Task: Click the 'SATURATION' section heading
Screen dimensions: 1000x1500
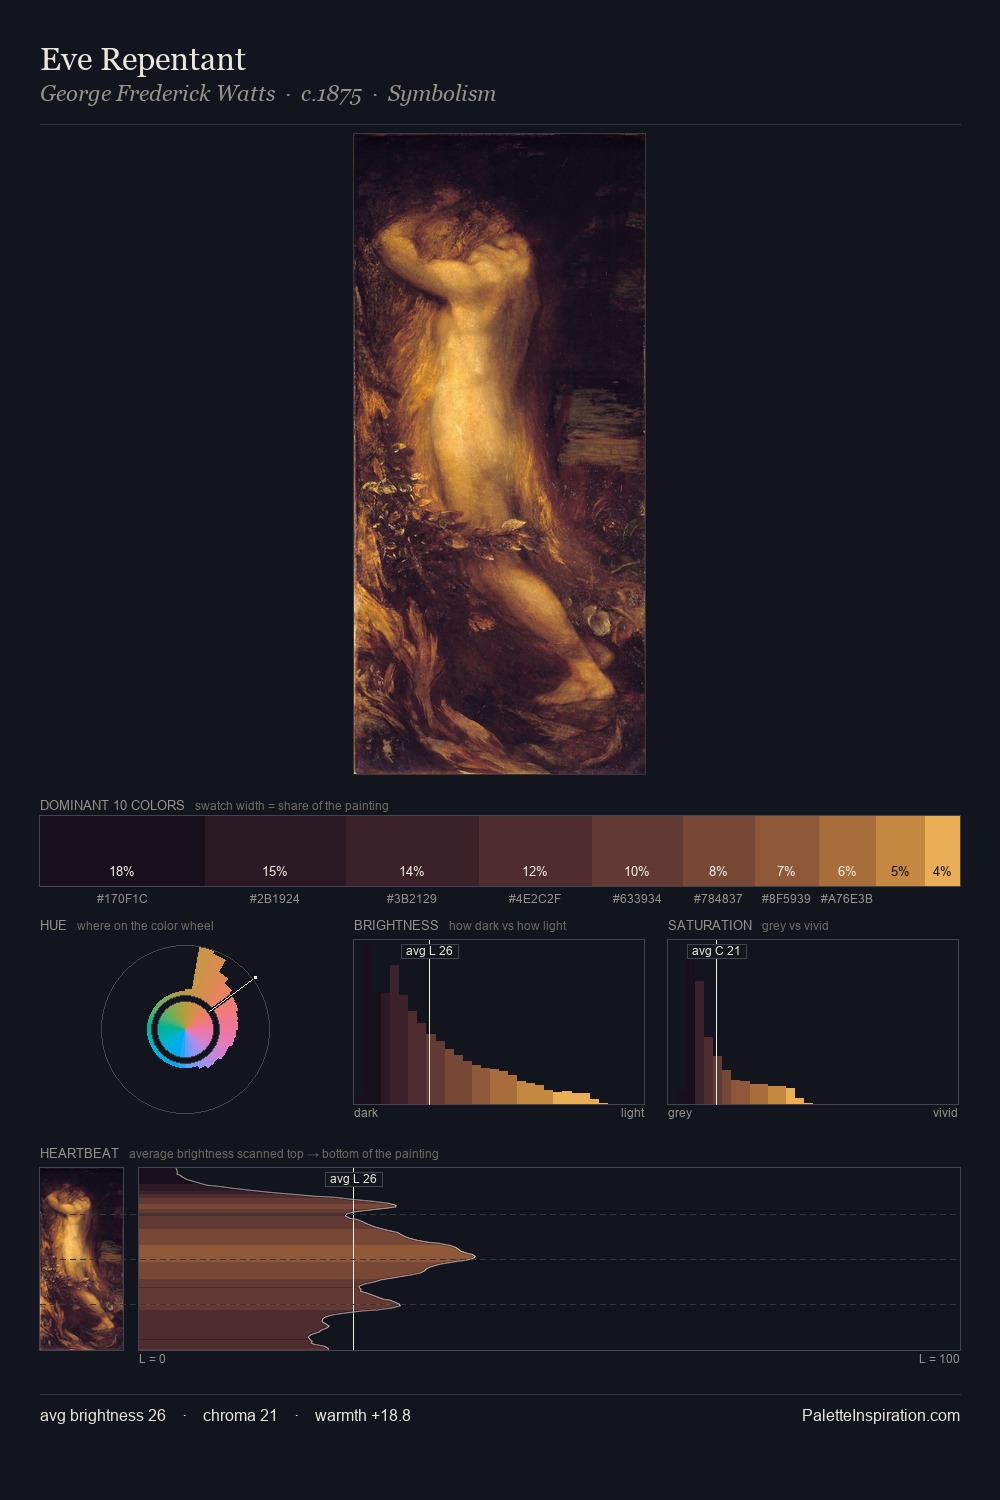Action: point(710,925)
